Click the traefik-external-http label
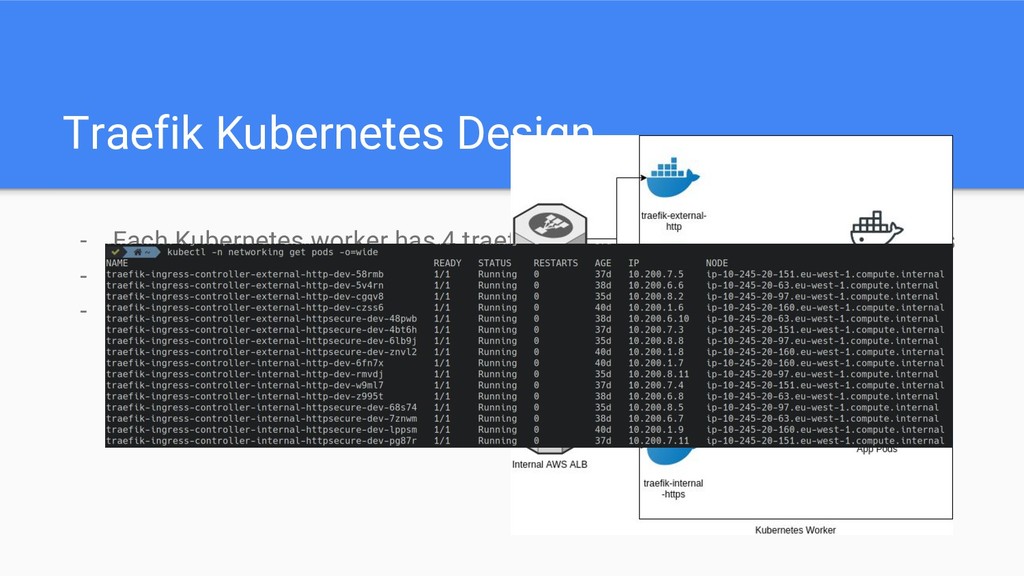The height and width of the screenshot is (576, 1024). (x=673, y=221)
